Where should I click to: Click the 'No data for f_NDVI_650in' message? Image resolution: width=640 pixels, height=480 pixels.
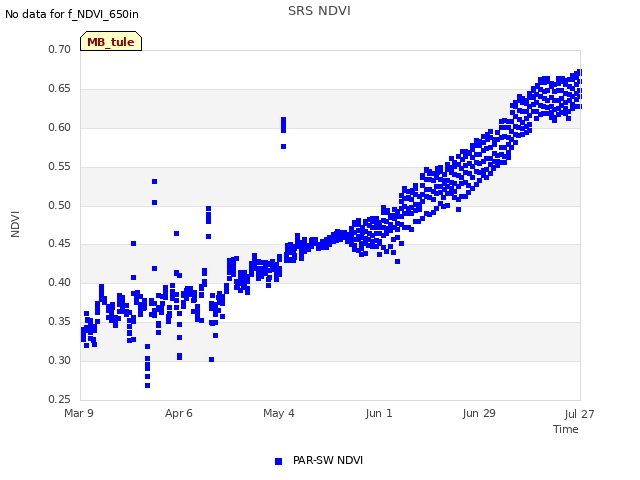pyautogui.click(x=72, y=14)
